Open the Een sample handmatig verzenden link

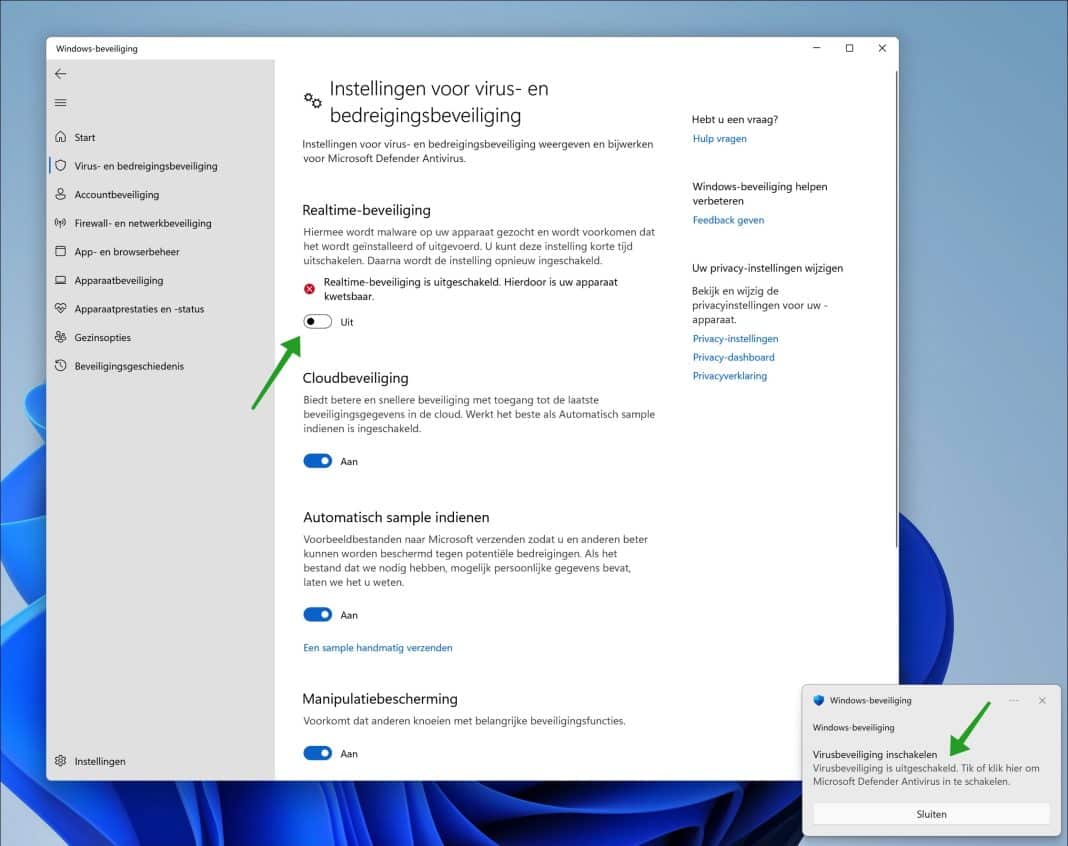[378, 647]
